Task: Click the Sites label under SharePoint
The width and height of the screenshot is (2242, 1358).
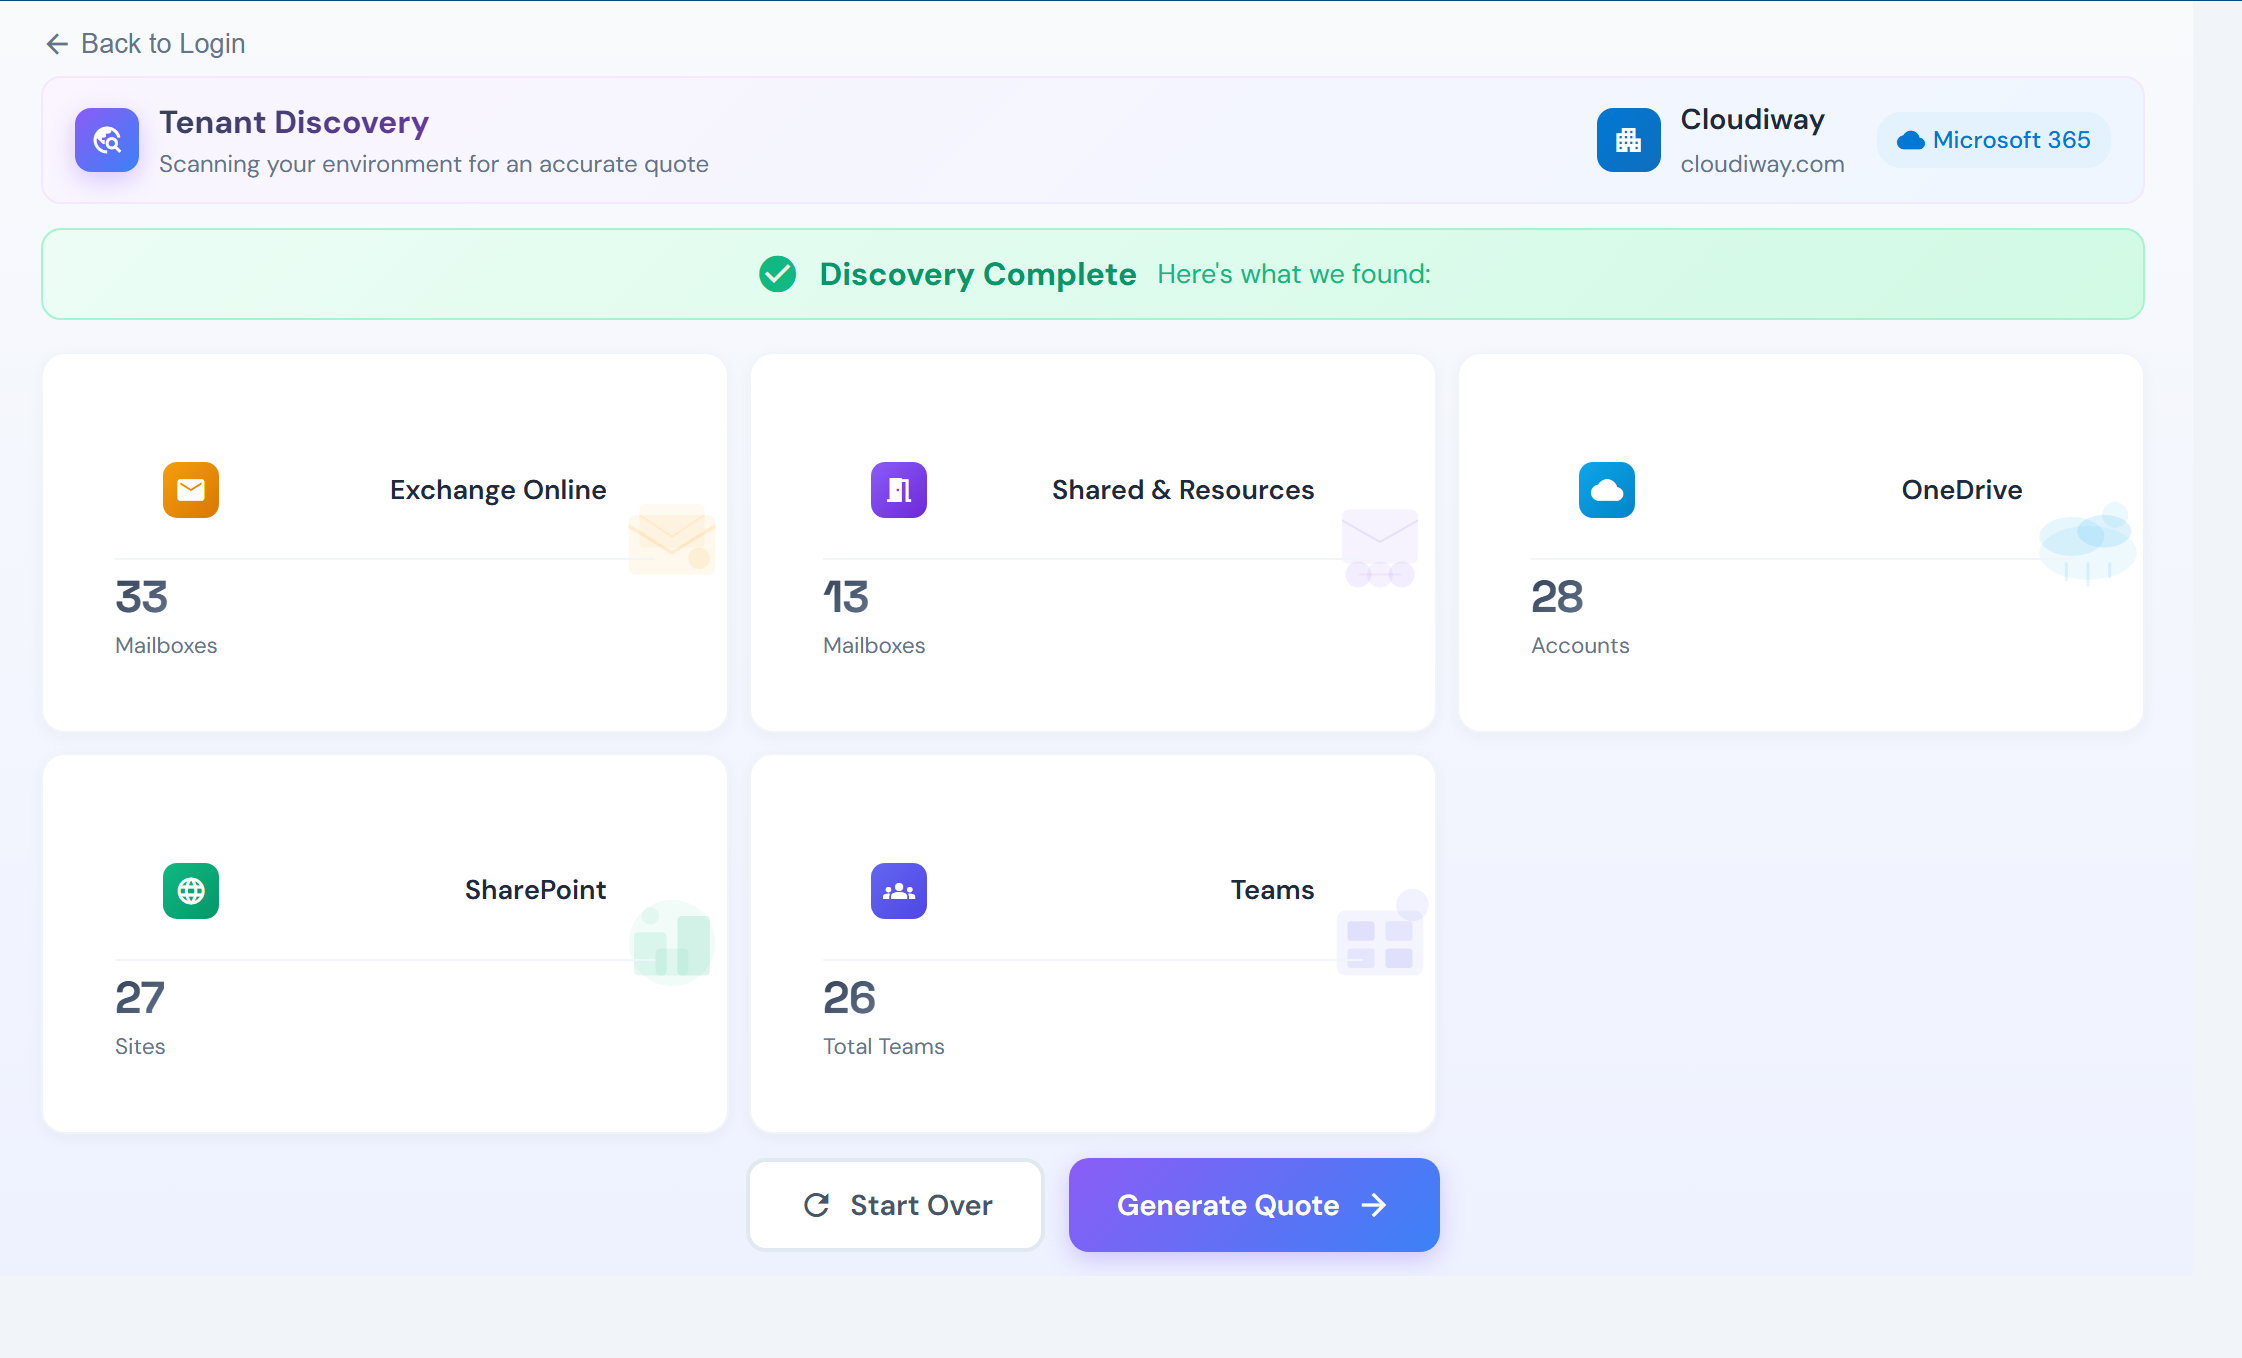Action: tap(140, 1047)
